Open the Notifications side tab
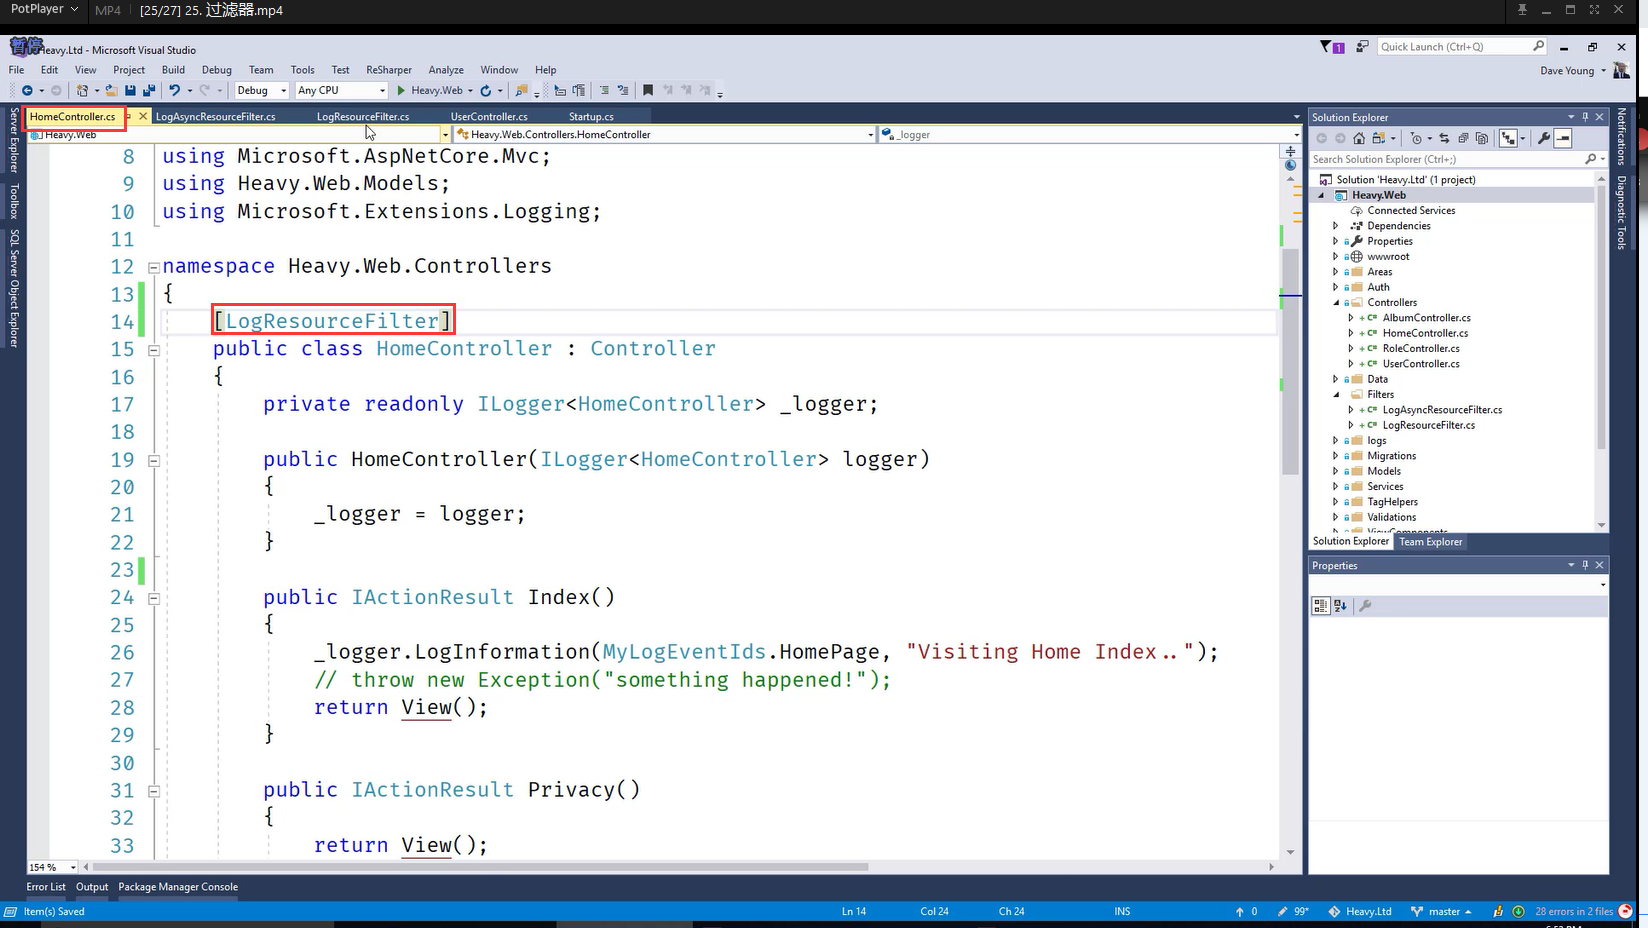The image size is (1648, 928). tap(1621, 136)
